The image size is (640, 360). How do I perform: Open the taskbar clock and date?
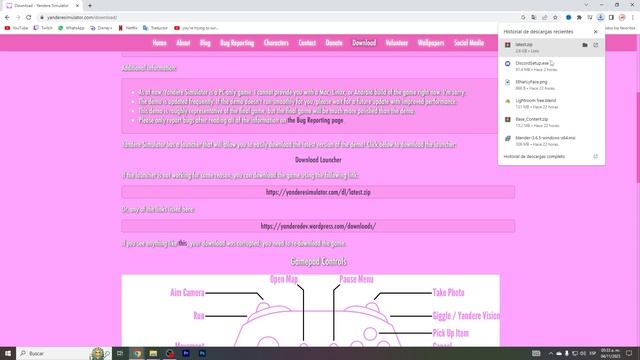pos(610,353)
